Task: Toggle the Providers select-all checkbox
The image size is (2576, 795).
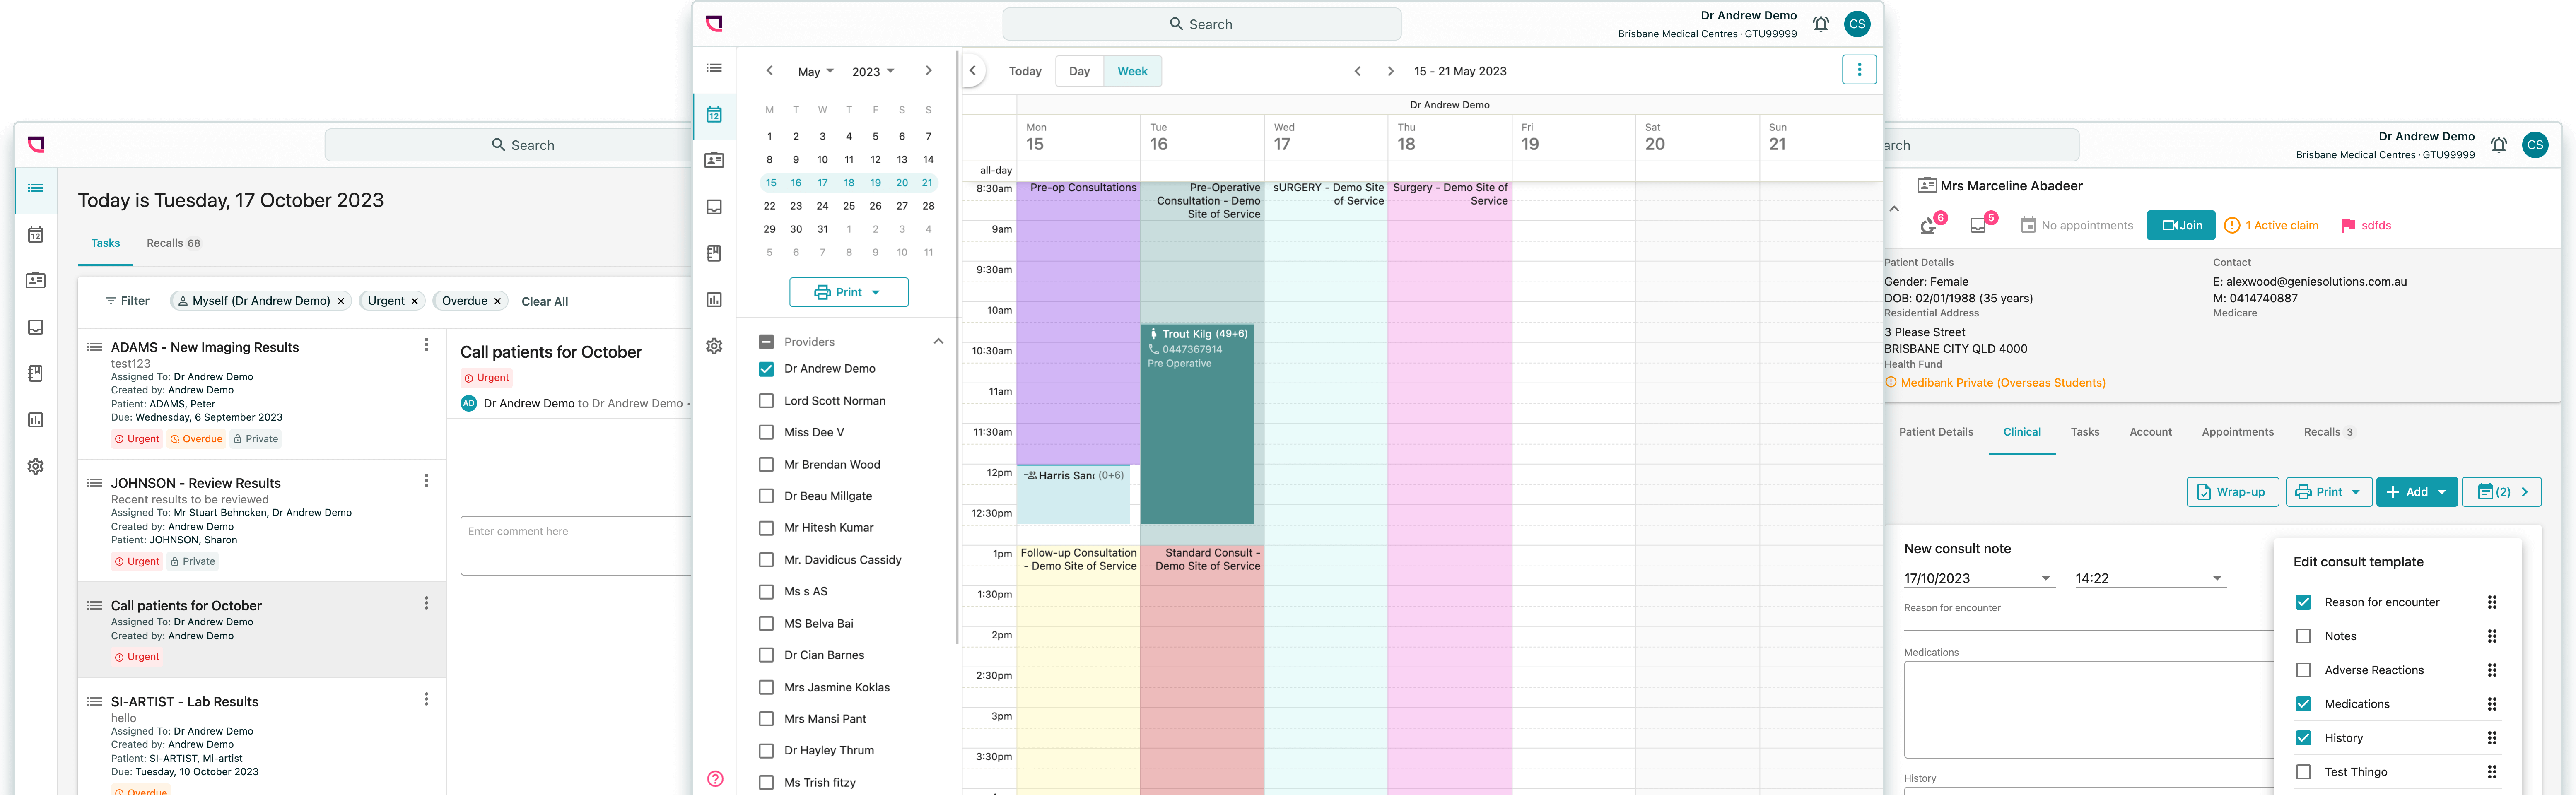Action: pyautogui.click(x=766, y=342)
